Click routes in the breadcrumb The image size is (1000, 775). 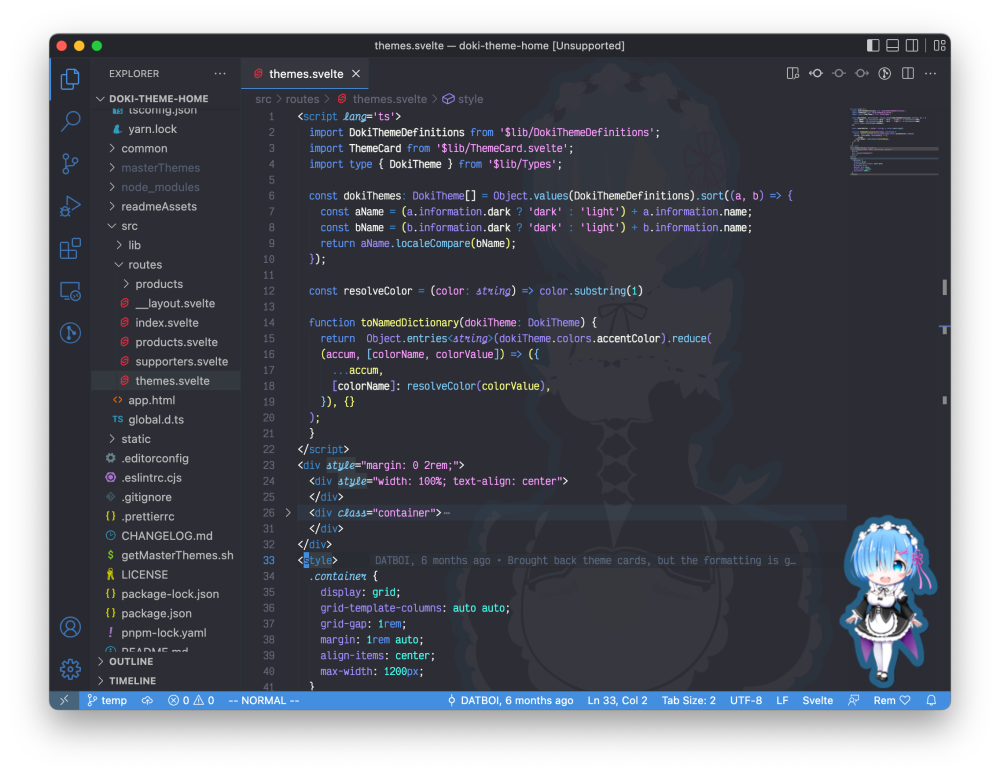[x=302, y=99]
